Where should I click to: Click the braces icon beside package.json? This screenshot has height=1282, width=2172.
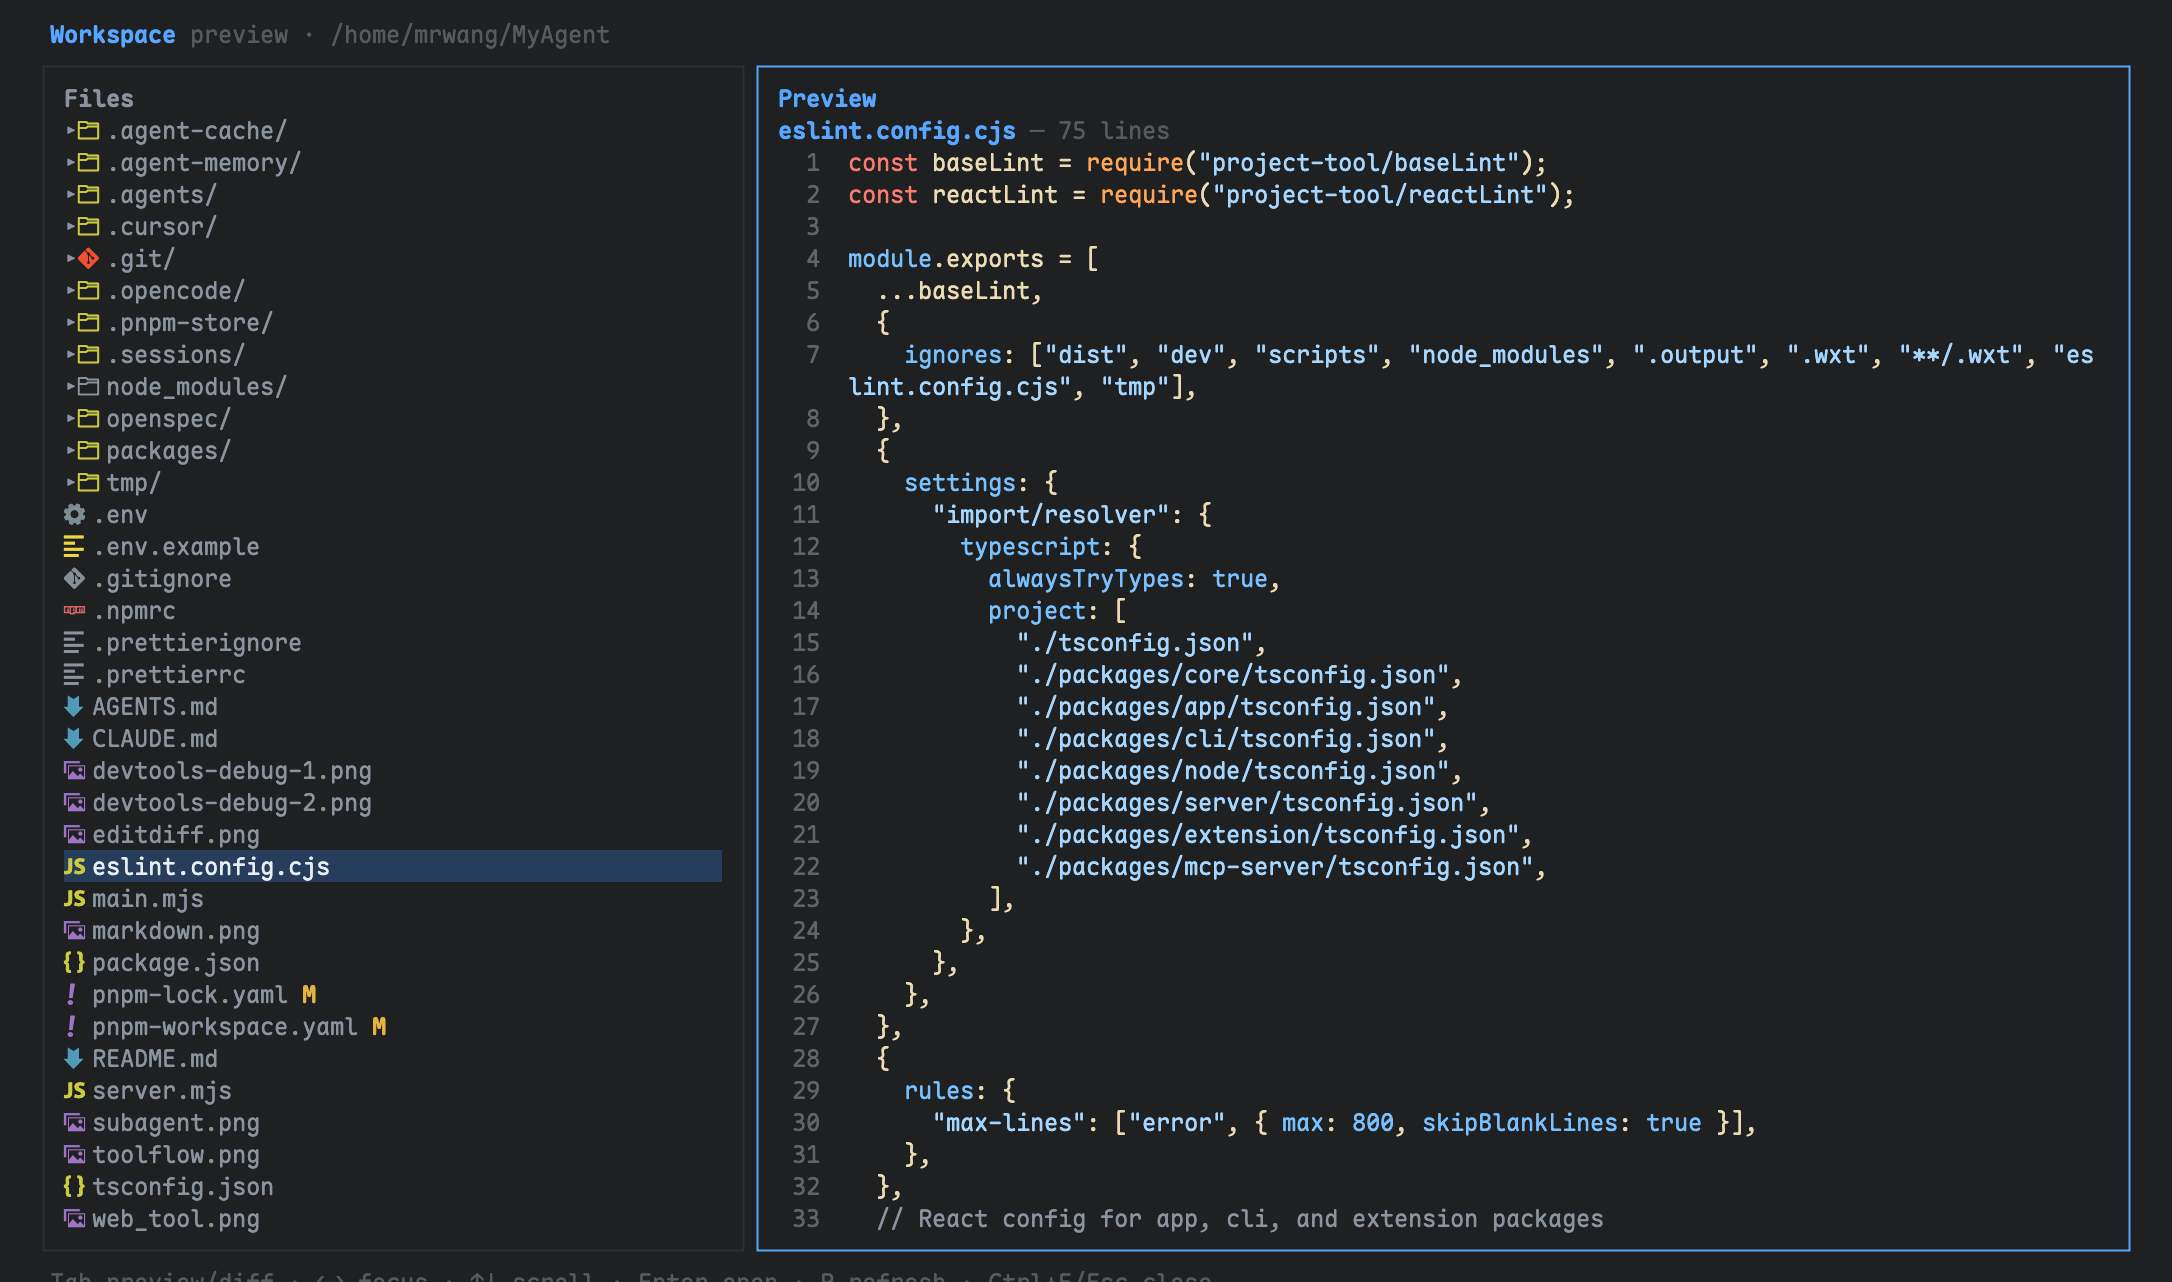point(74,963)
